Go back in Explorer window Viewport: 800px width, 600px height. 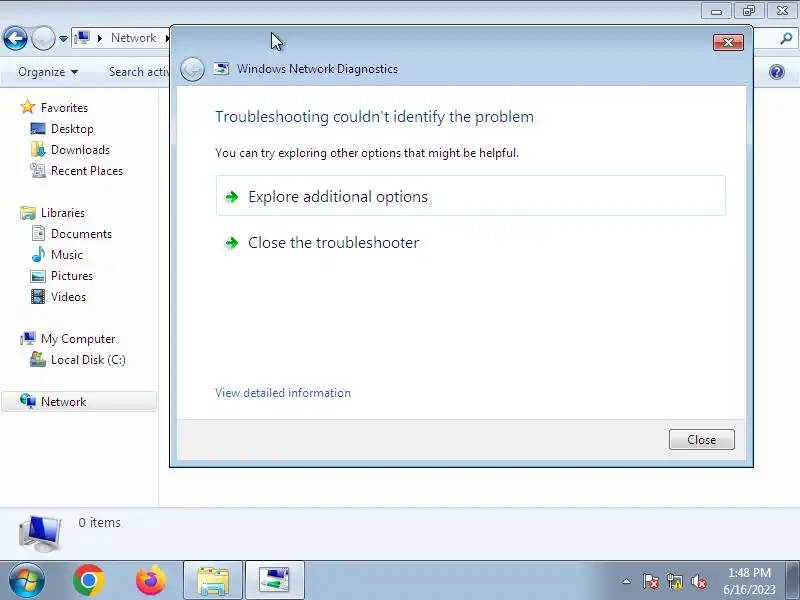click(15, 38)
